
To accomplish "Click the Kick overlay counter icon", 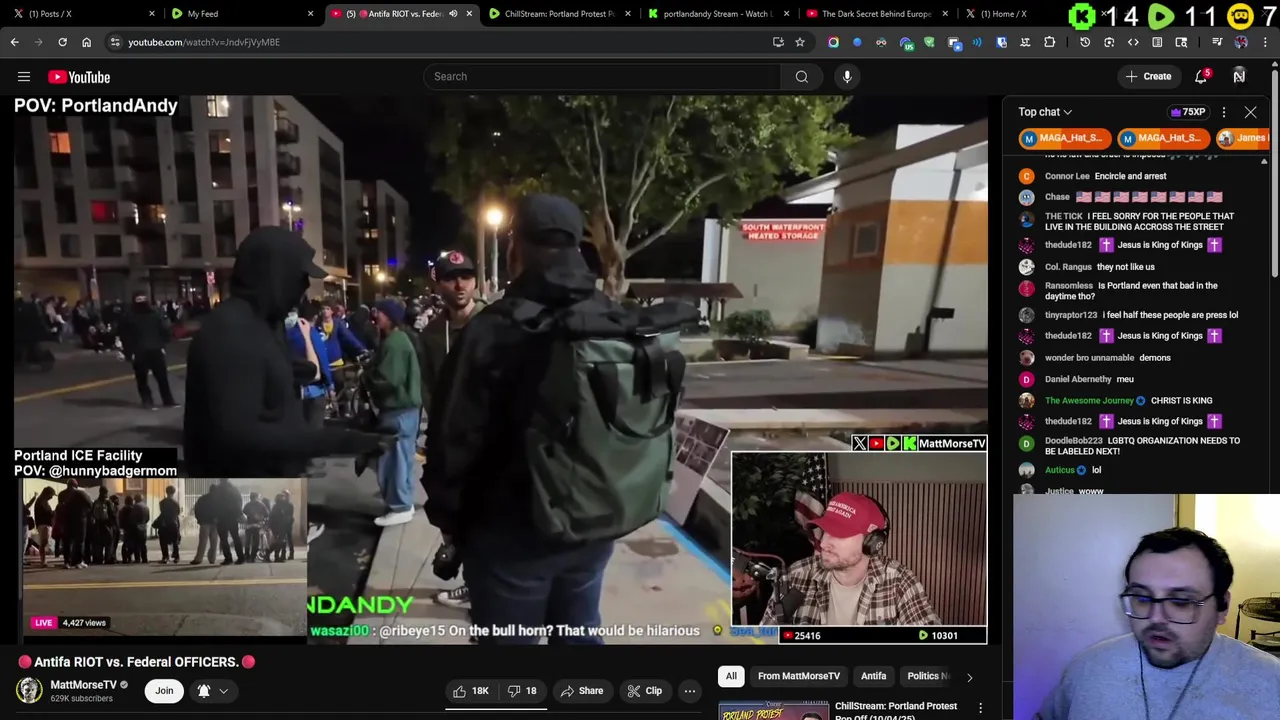I will point(1081,16).
